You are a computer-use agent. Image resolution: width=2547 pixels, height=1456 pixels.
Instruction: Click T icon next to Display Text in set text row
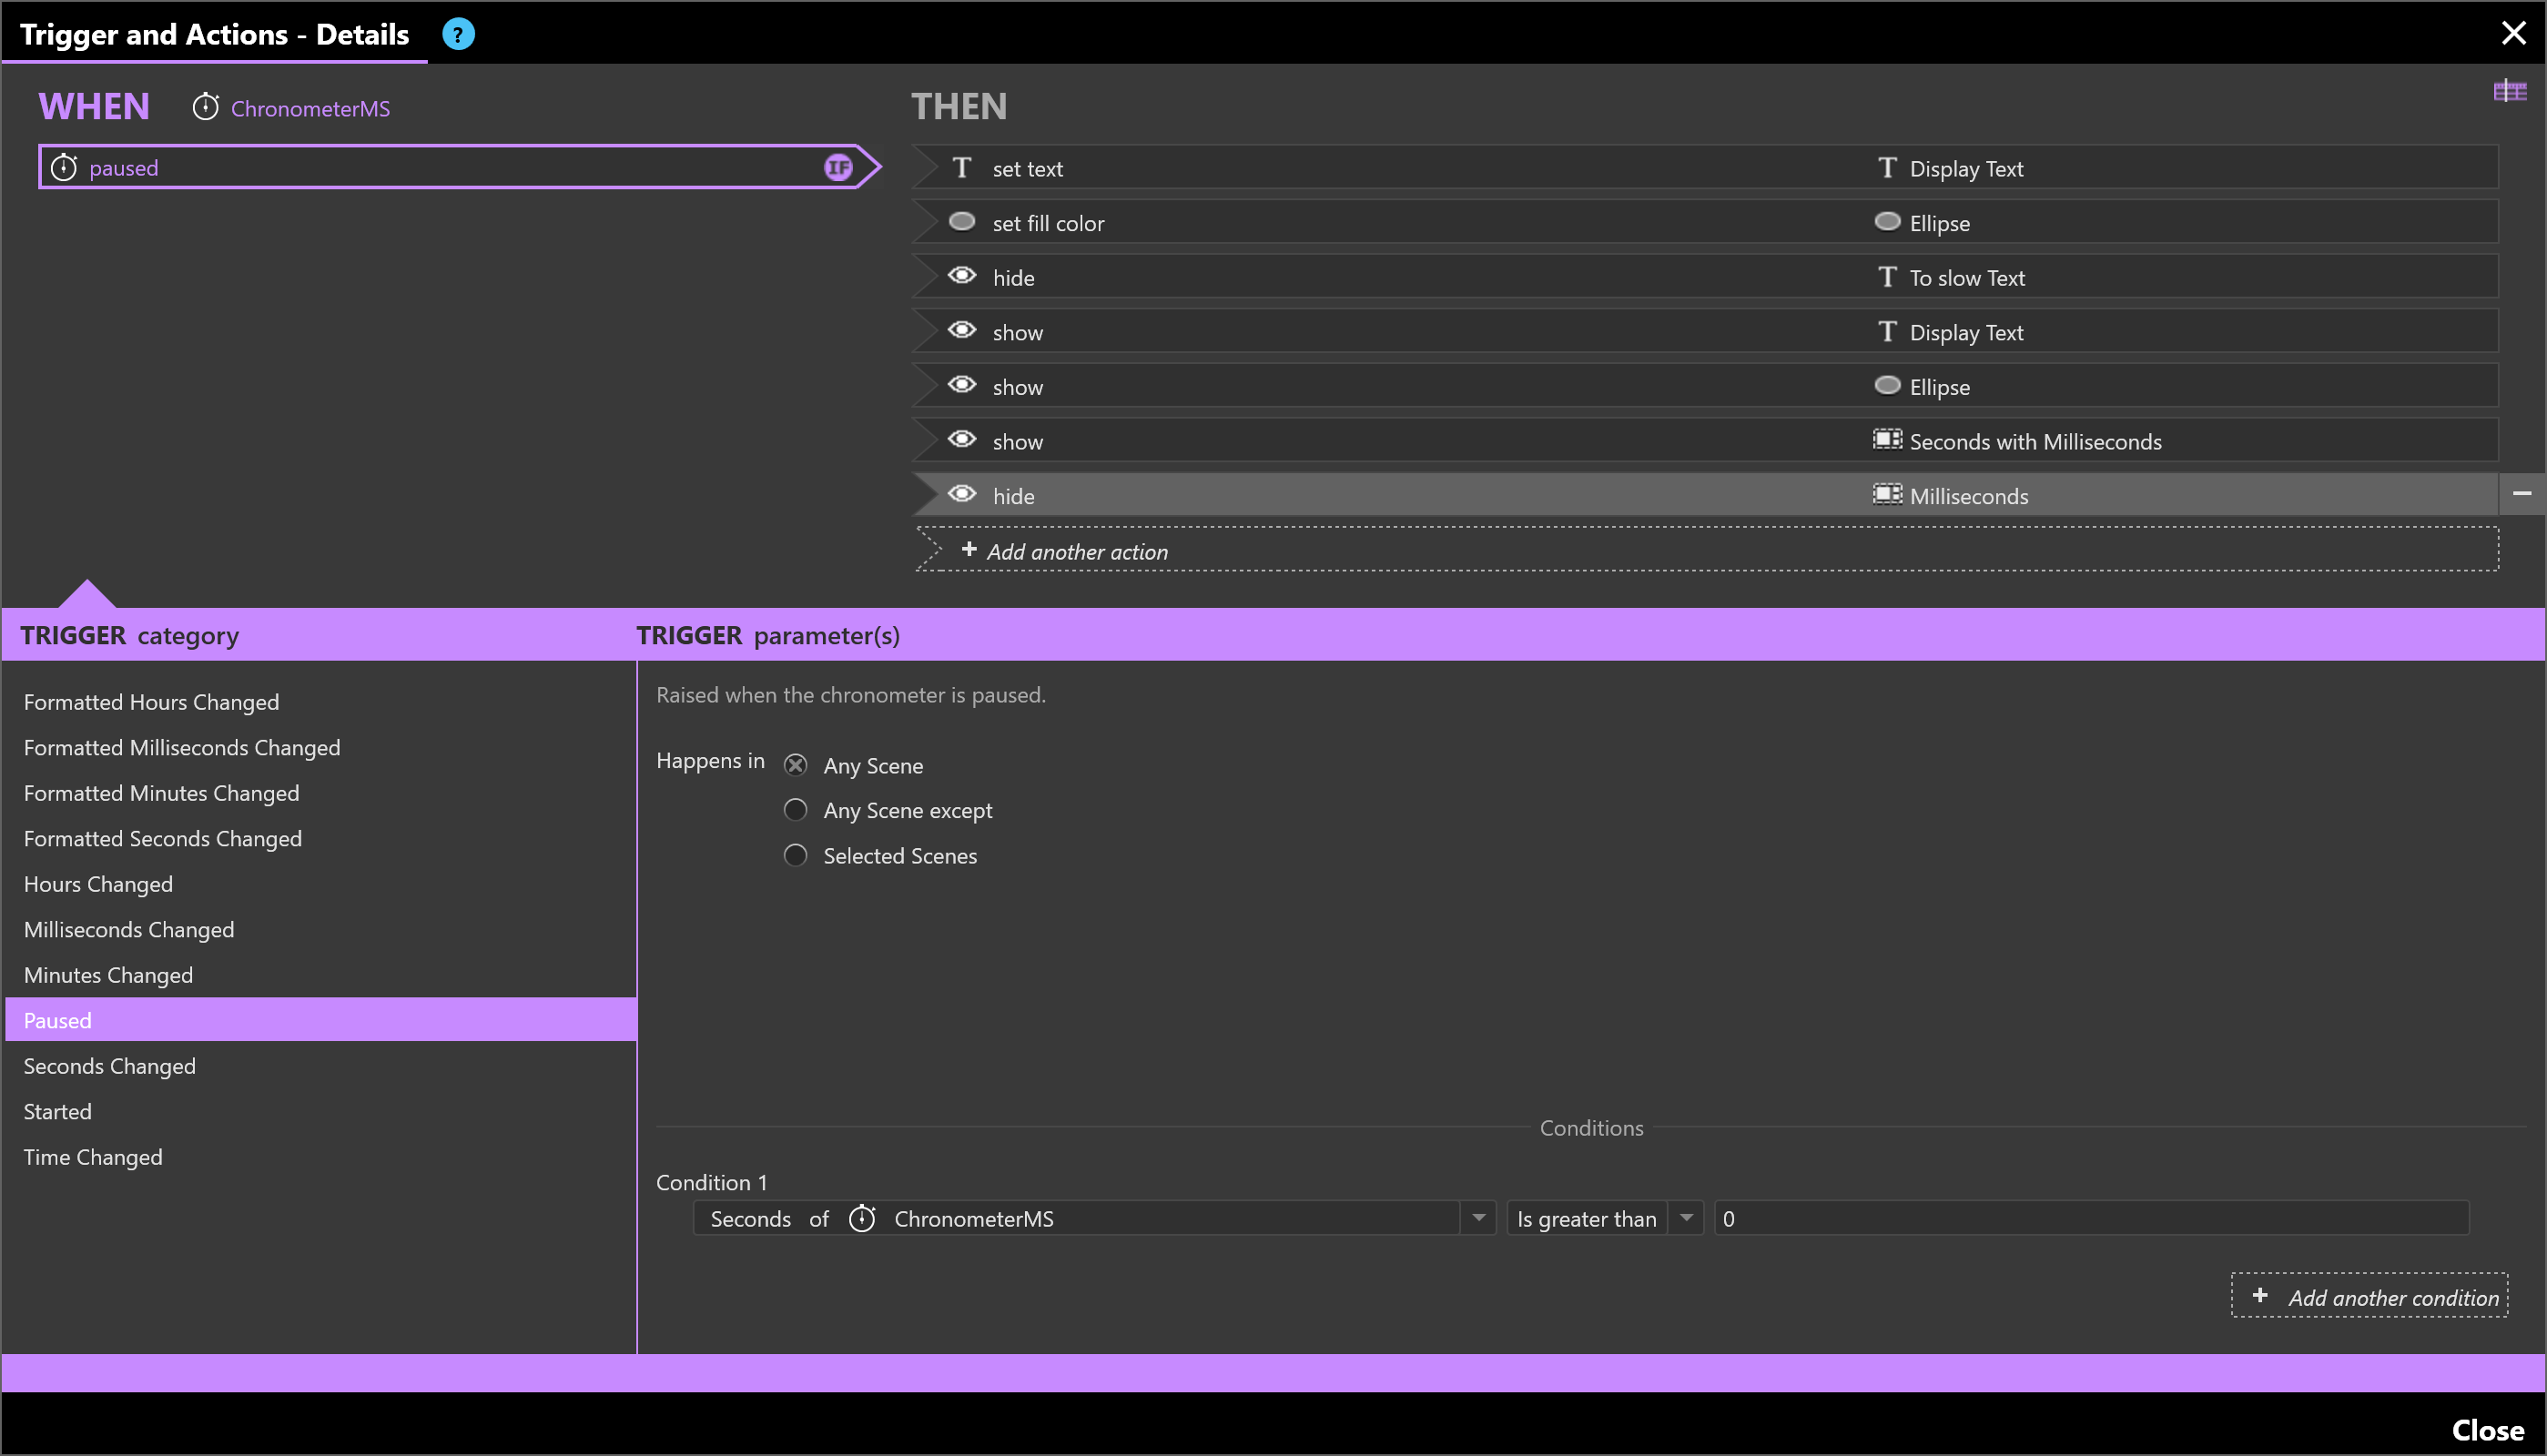click(1887, 167)
